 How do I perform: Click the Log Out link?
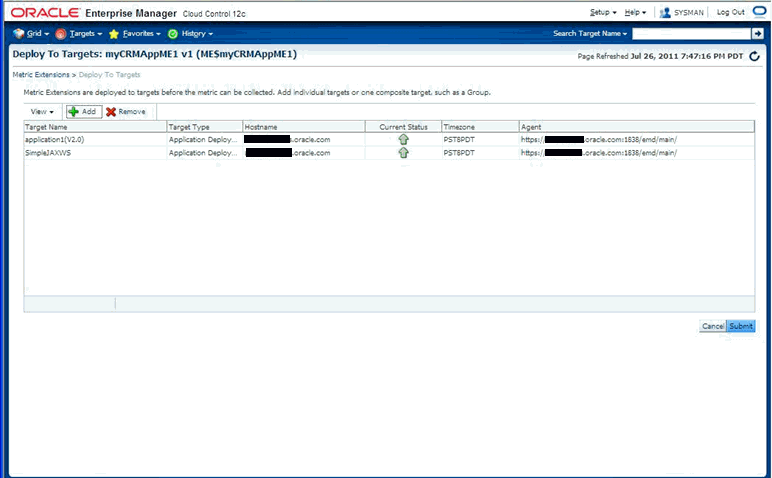tap(731, 12)
